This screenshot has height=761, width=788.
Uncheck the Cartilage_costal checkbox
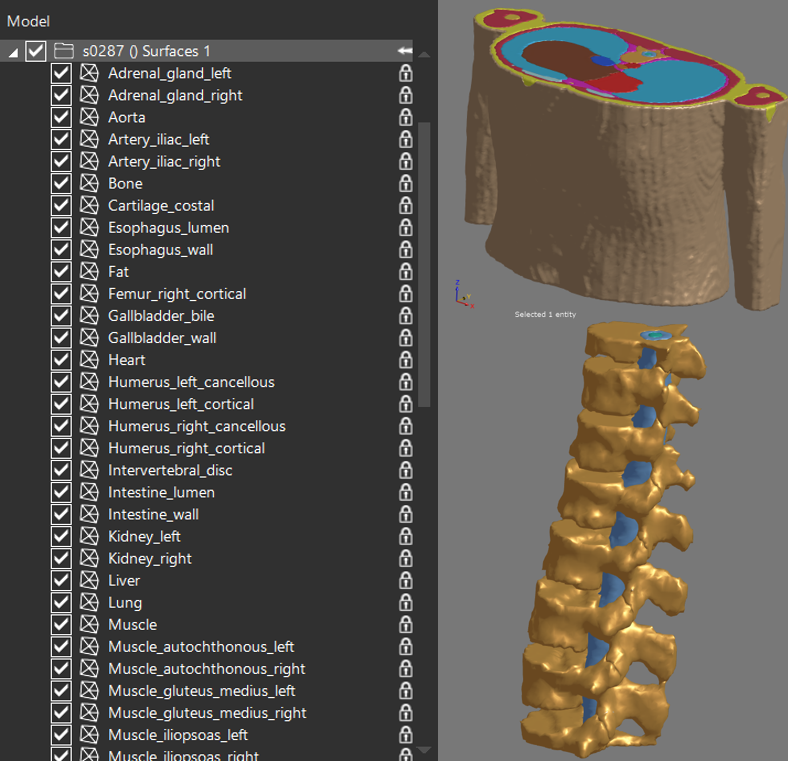[61, 206]
